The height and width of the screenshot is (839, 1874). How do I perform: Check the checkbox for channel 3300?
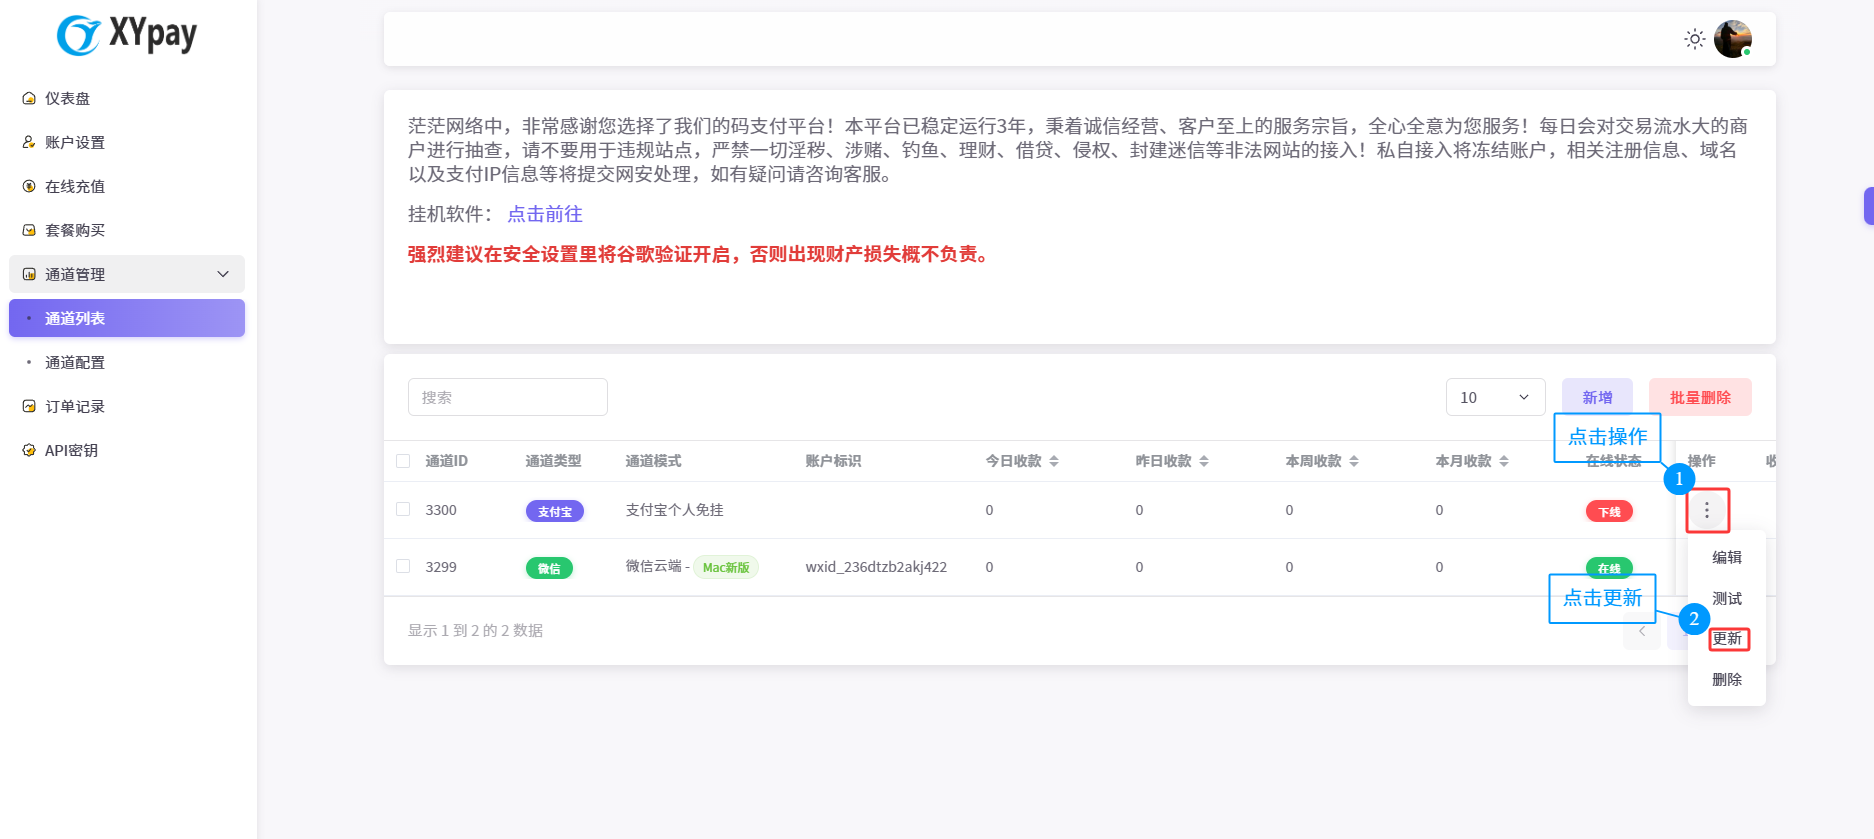(403, 509)
